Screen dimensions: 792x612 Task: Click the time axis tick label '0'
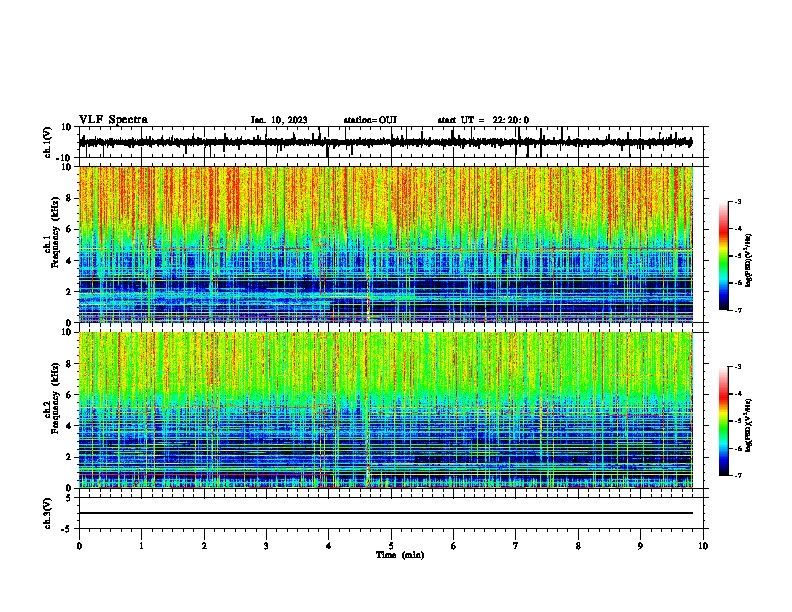(x=79, y=546)
